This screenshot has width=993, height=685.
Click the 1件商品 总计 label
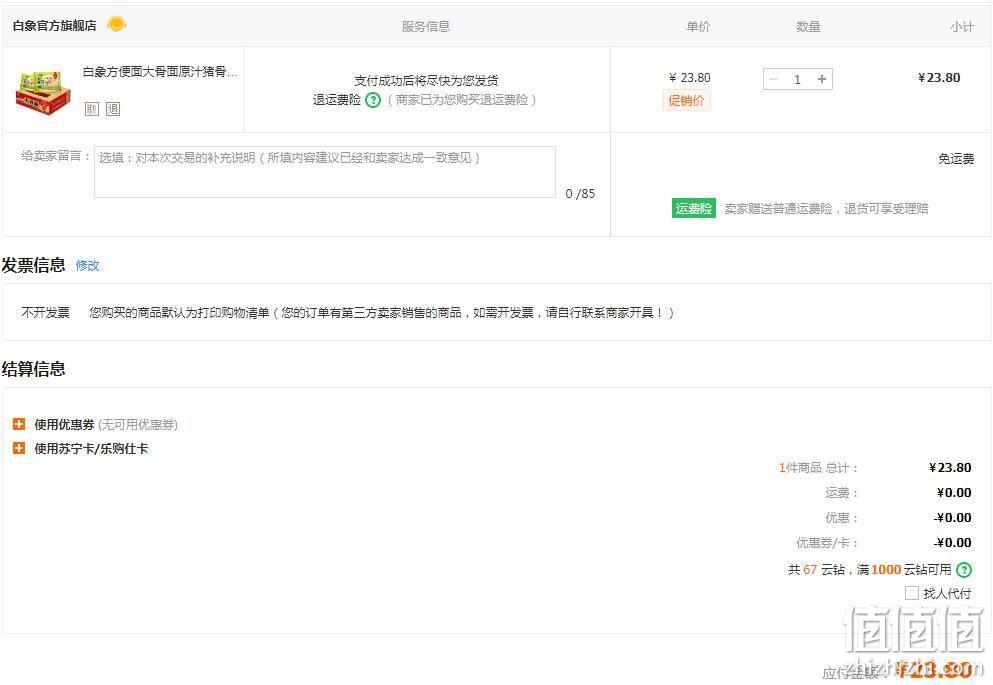click(818, 468)
